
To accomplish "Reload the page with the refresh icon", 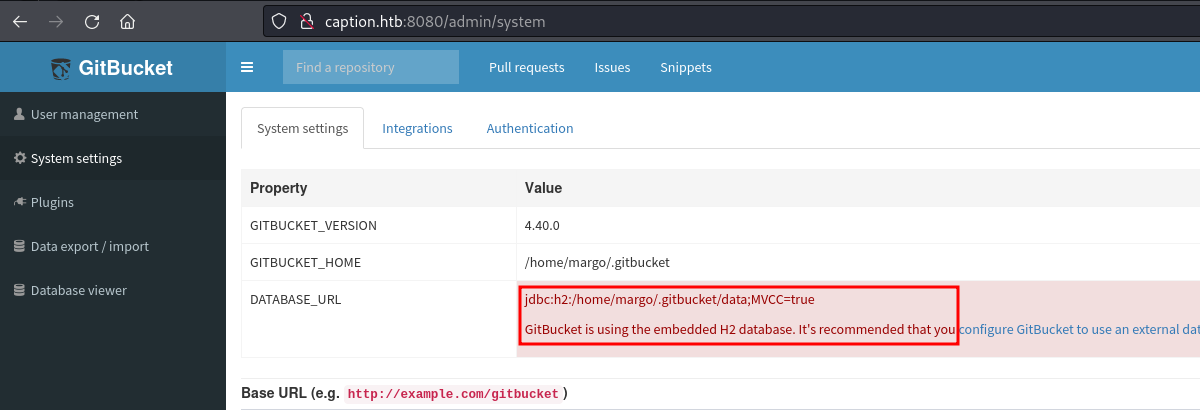I will 91,21.
